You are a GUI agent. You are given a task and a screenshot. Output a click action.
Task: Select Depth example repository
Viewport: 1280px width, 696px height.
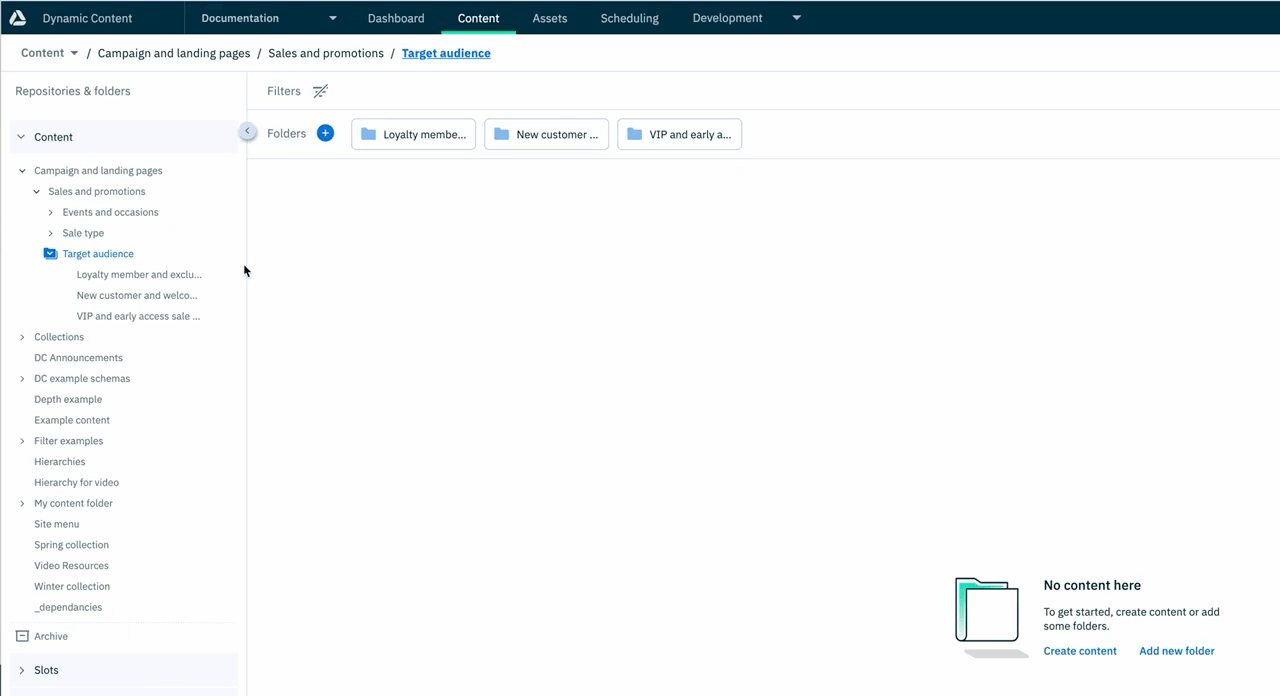(68, 399)
